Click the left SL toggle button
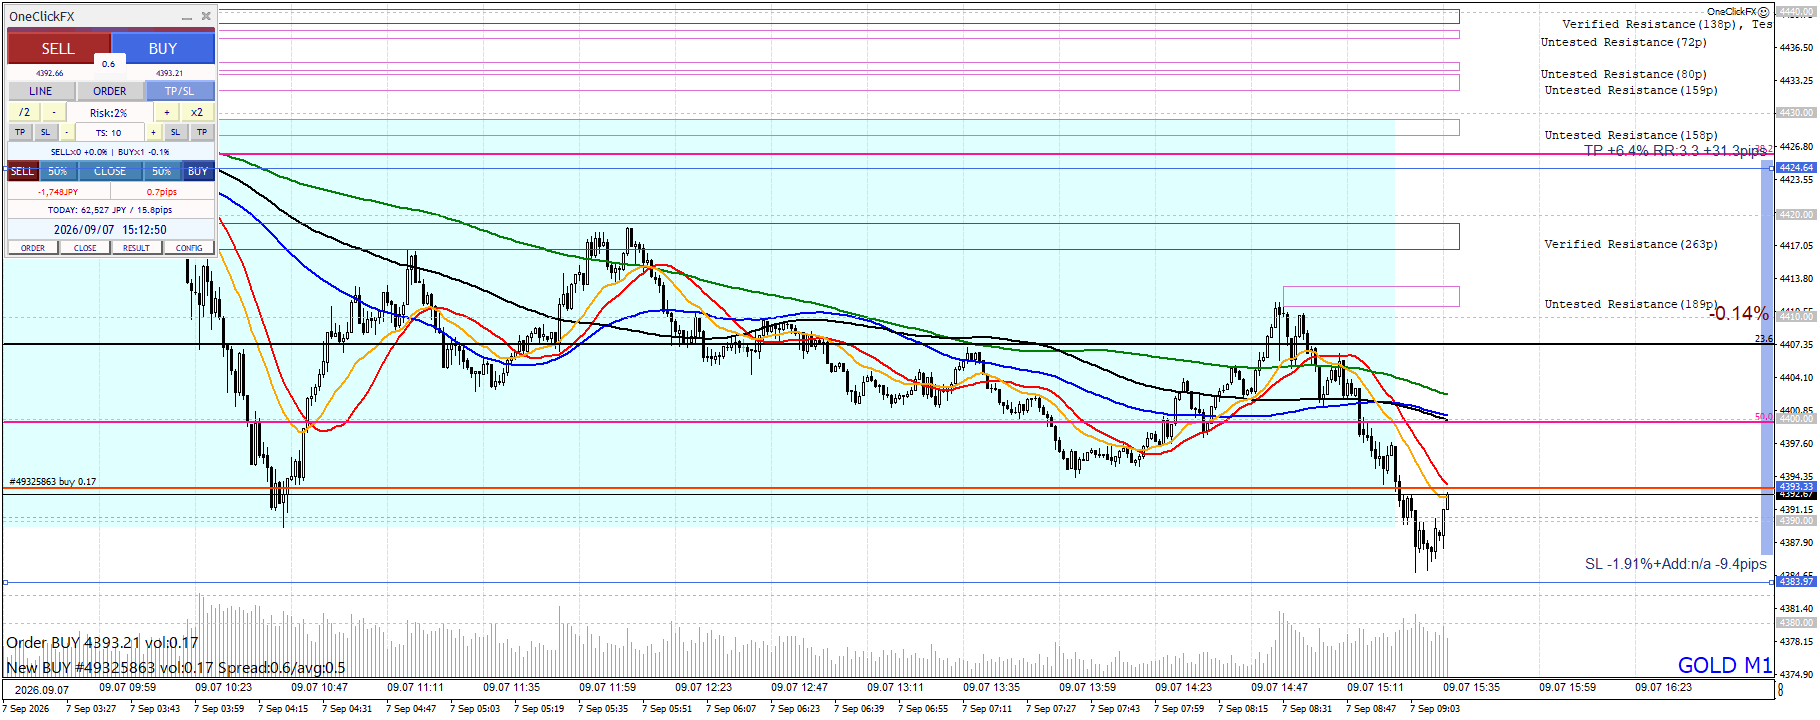This screenshot has height=720, width=1820. coord(45,132)
